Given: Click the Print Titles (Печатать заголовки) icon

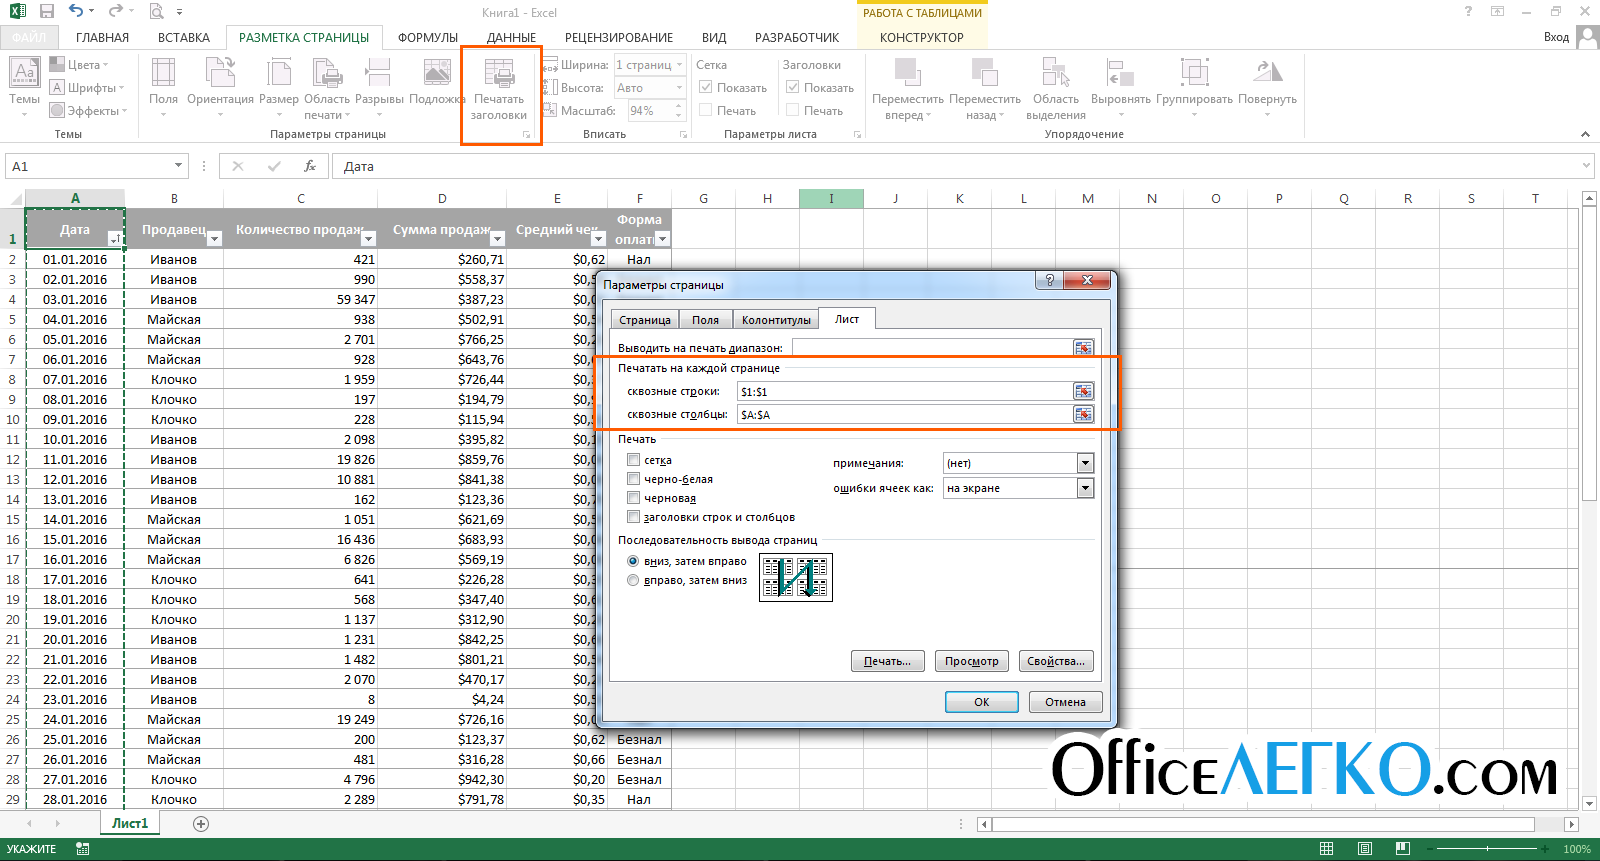Looking at the screenshot, I should click(x=499, y=74).
